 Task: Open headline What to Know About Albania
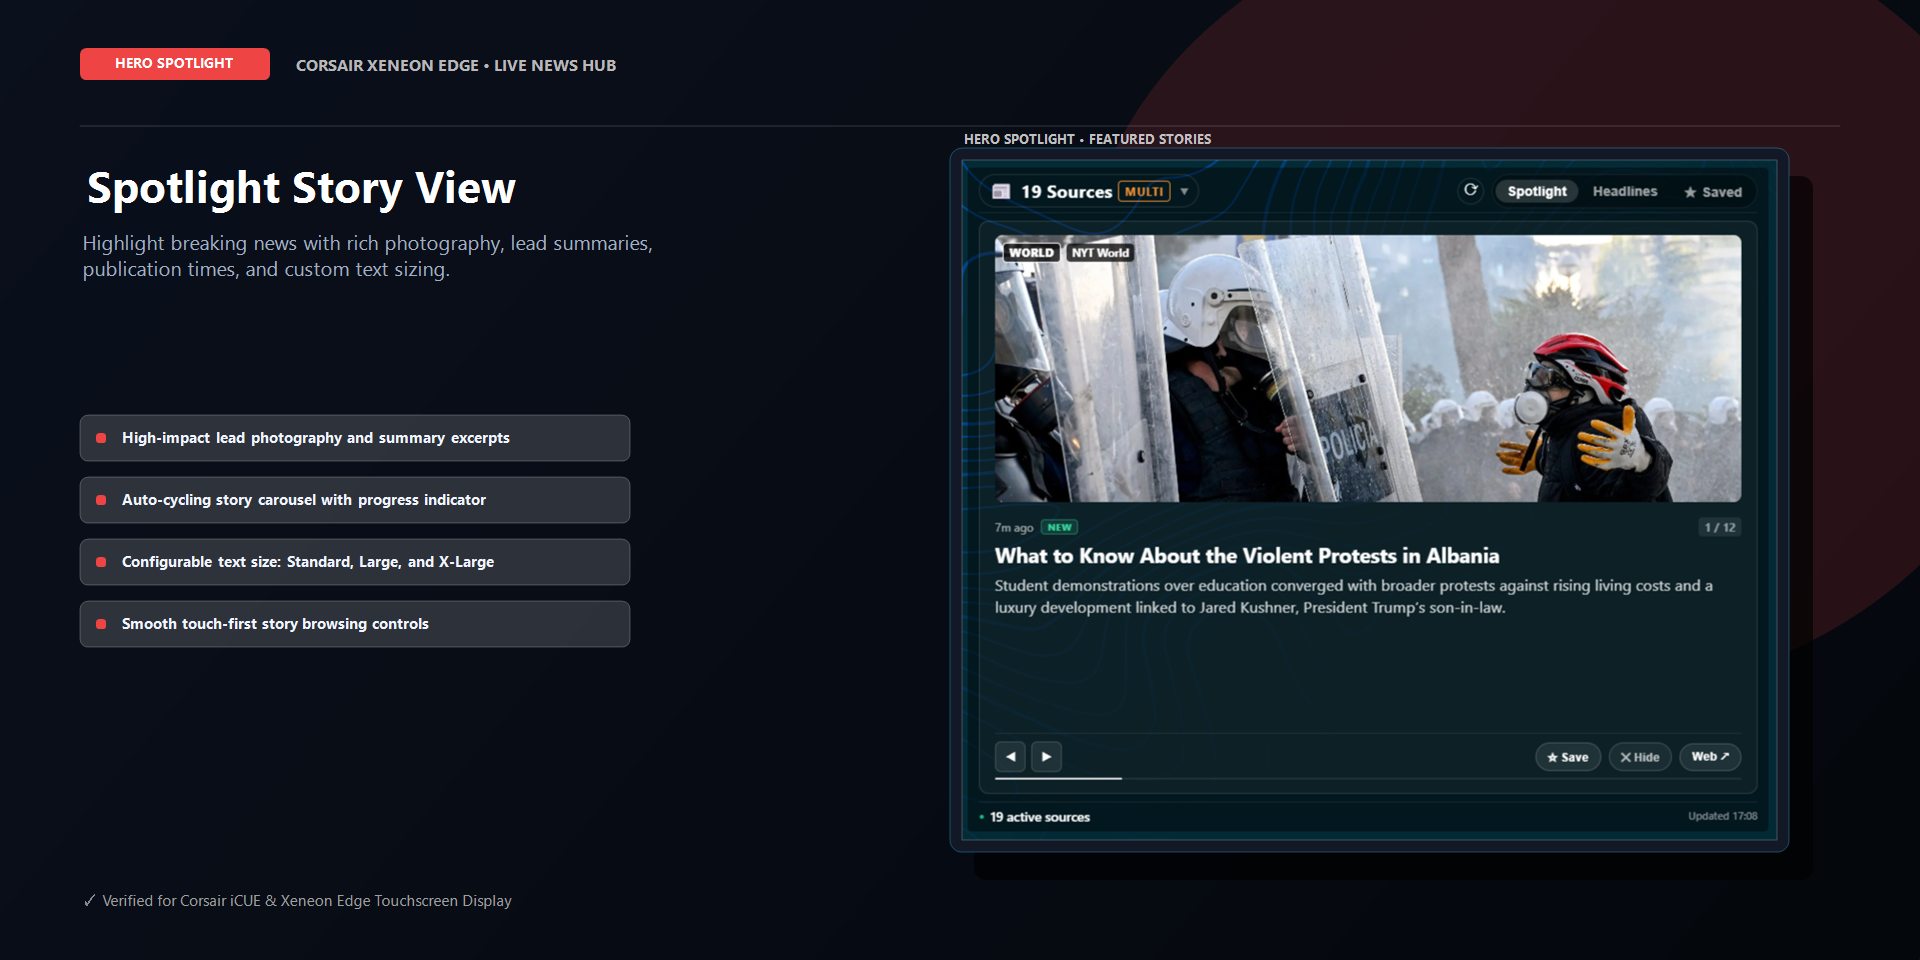(1247, 556)
